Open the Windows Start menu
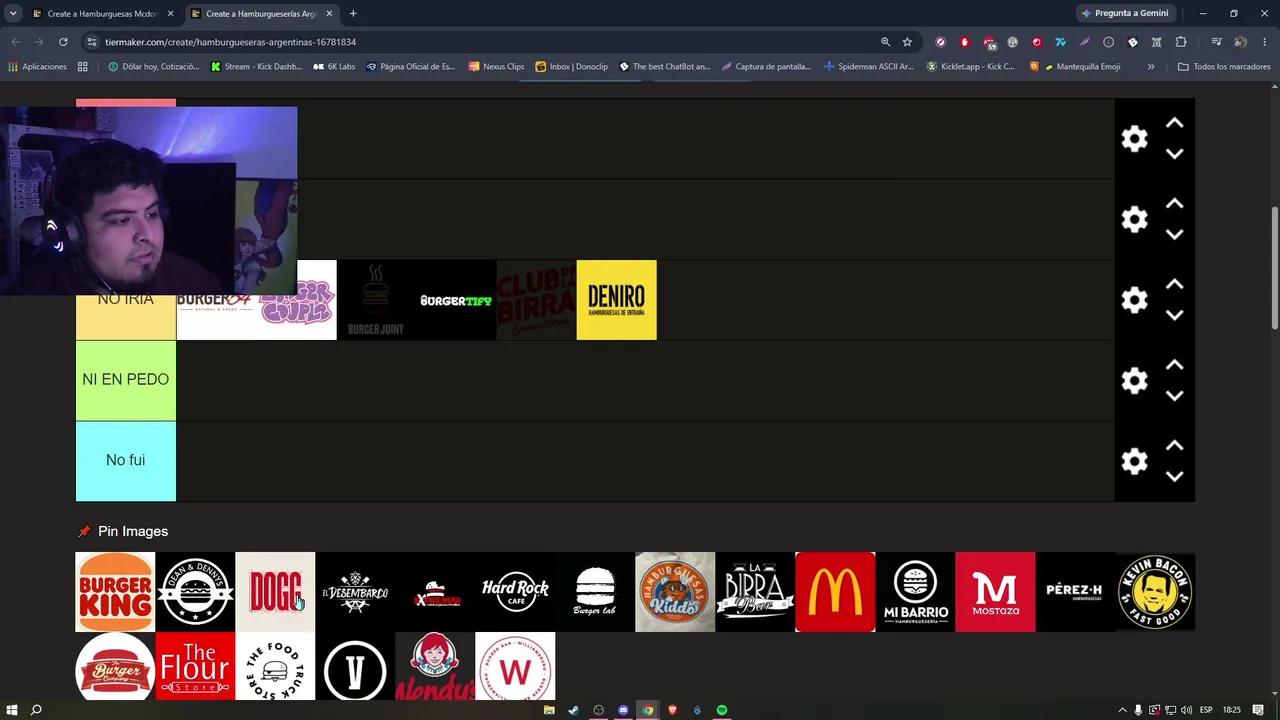Viewport: 1280px width, 720px height. (x=11, y=710)
